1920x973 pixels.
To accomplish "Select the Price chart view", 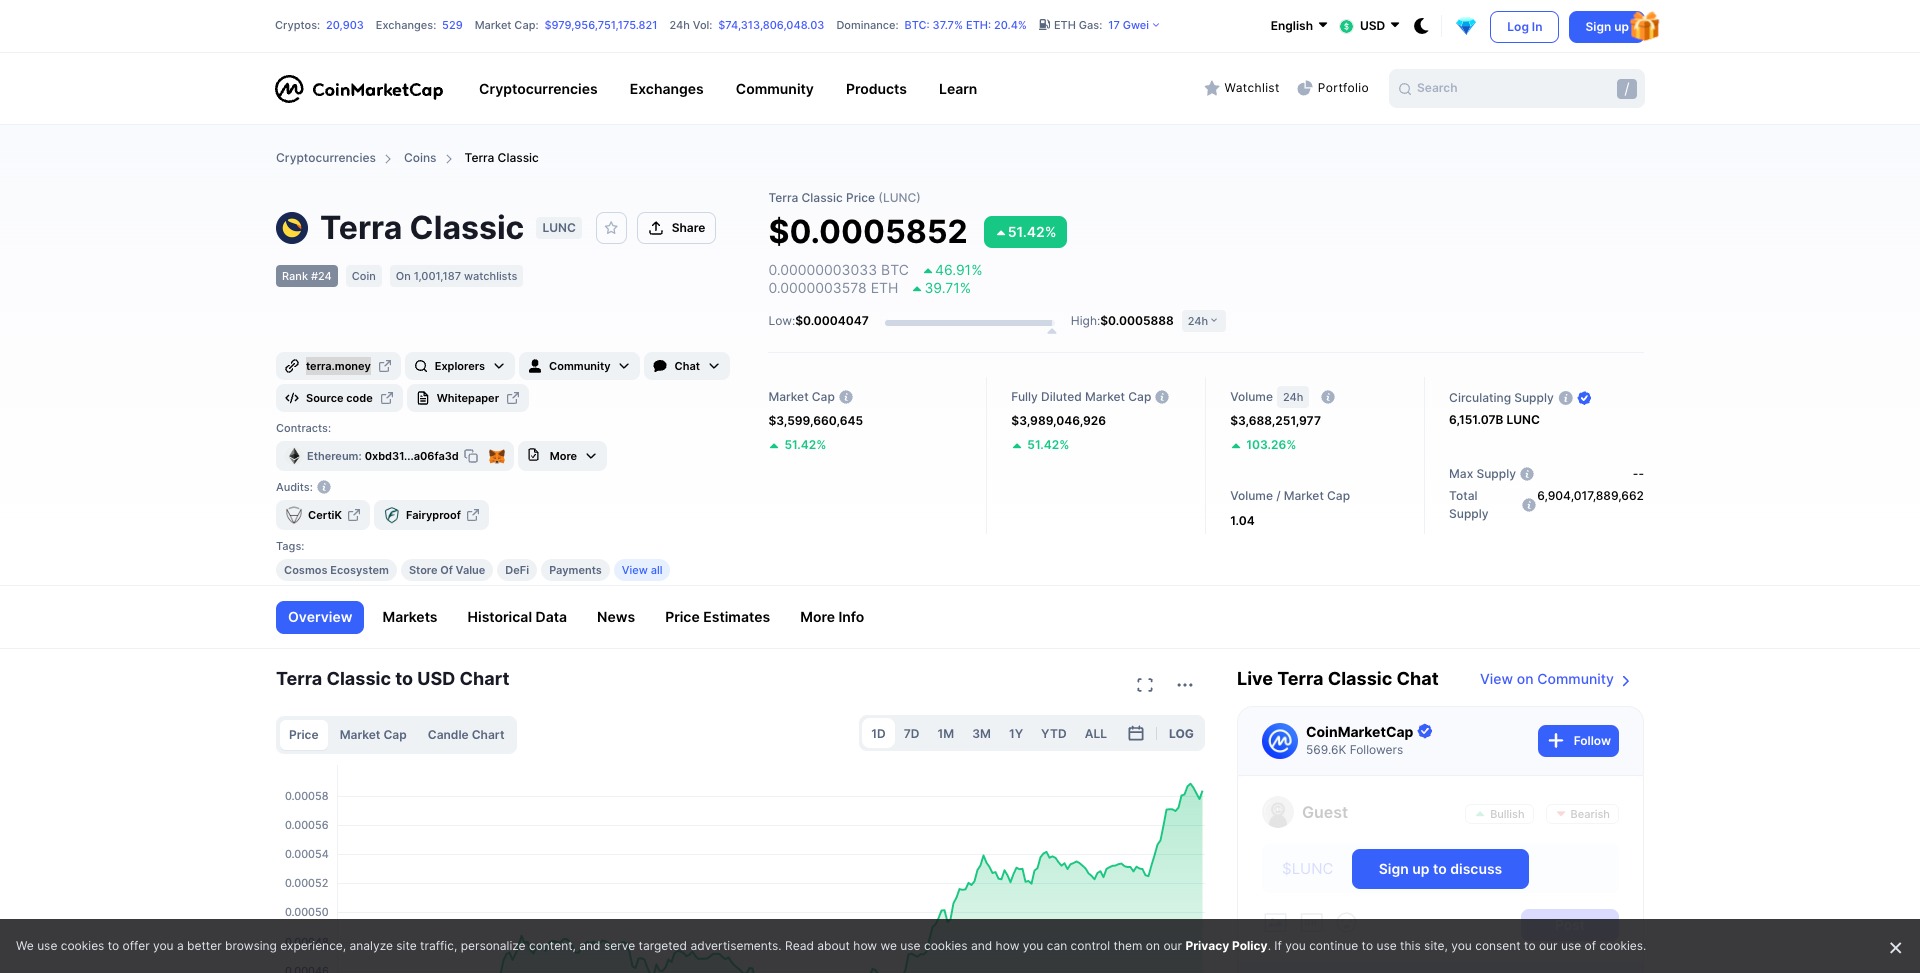I will coord(304,735).
